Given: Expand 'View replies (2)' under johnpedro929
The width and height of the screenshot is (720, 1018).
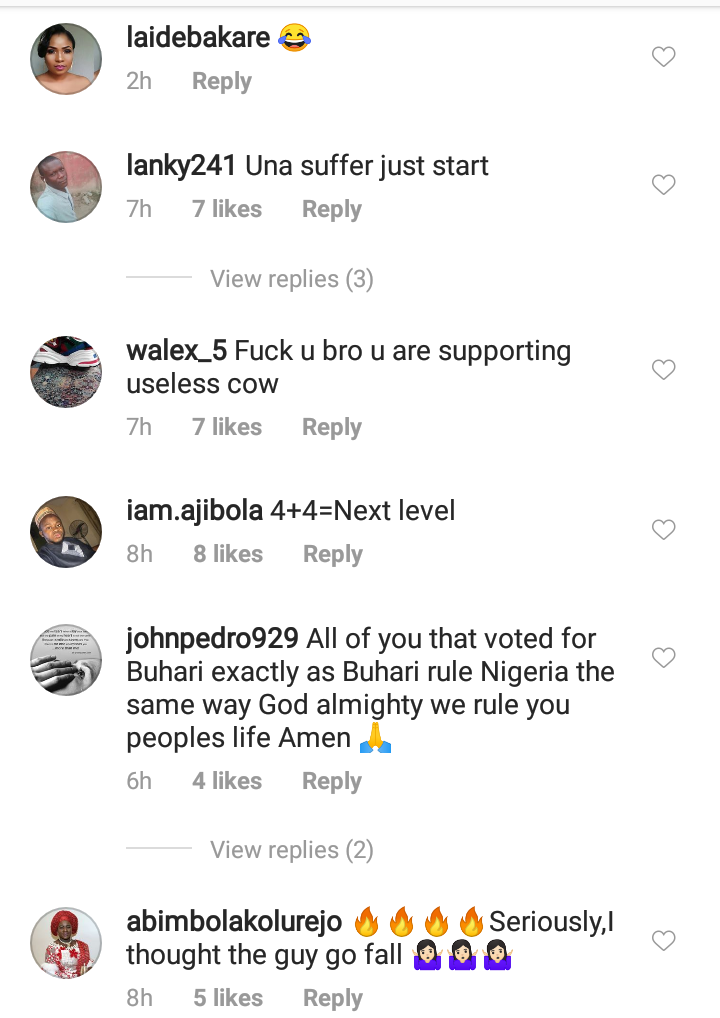Looking at the screenshot, I should click(x=291, y=850).
